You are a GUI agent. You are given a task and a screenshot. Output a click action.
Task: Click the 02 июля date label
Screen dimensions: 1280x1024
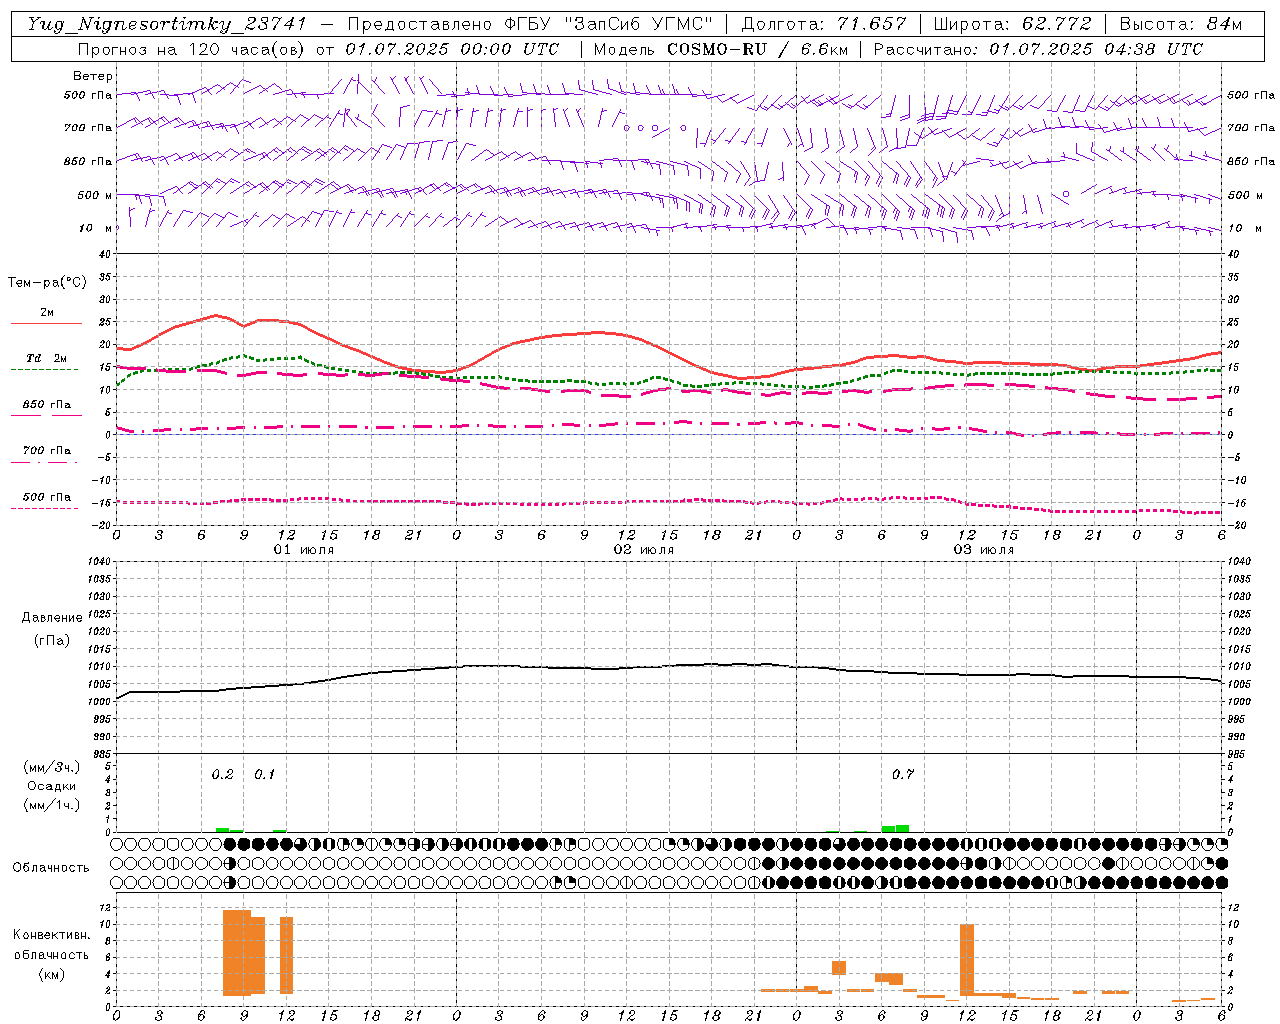[644, 550]
